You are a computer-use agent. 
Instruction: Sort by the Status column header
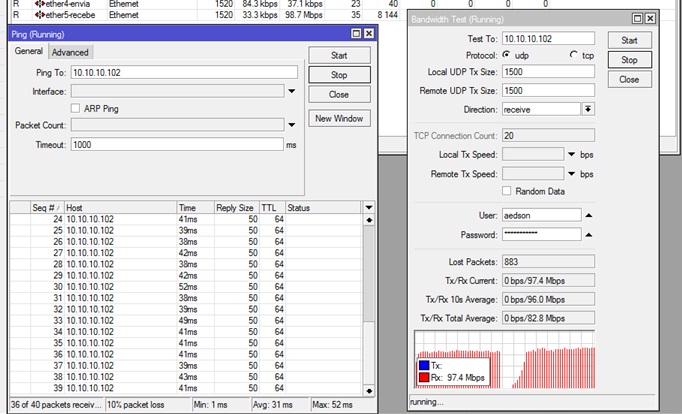[323, 207]
